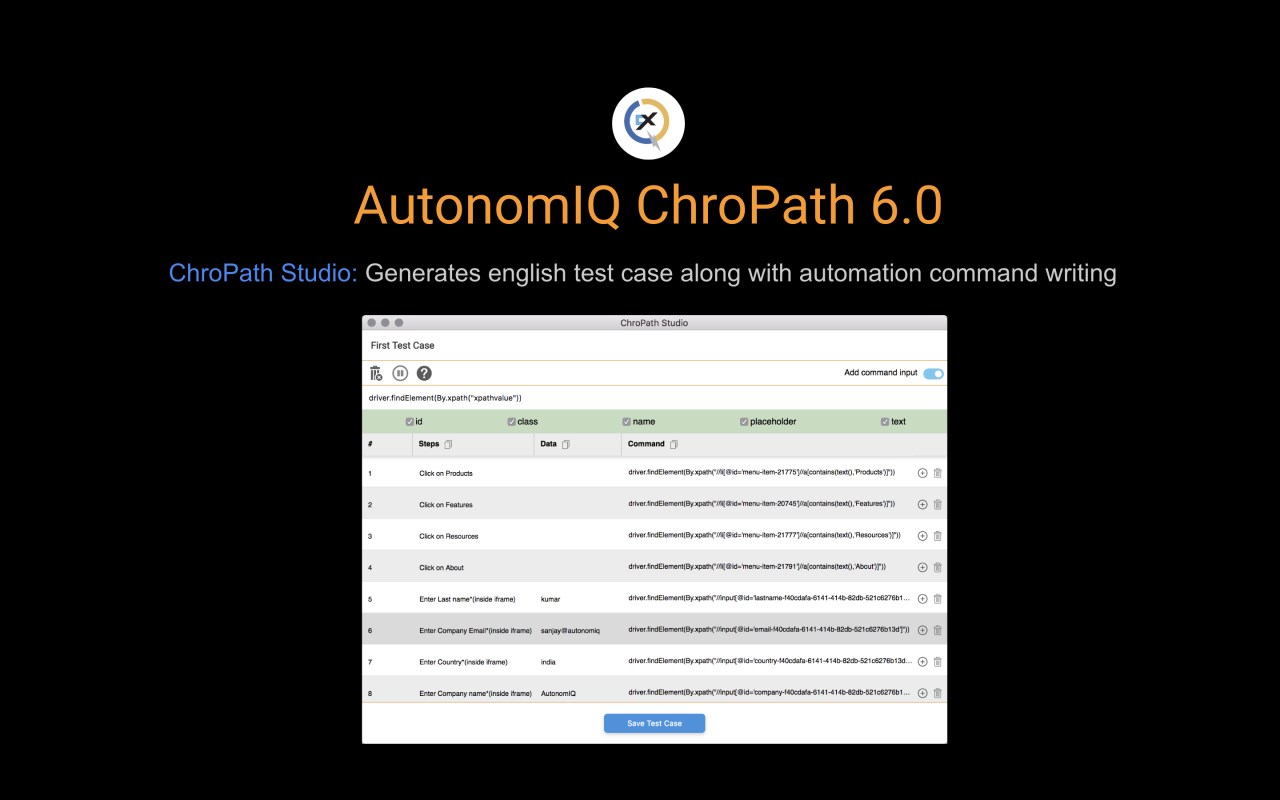Pause recording with the pause icon
Viewport: 1280px width, 800px height.
(x=400, y=373)
